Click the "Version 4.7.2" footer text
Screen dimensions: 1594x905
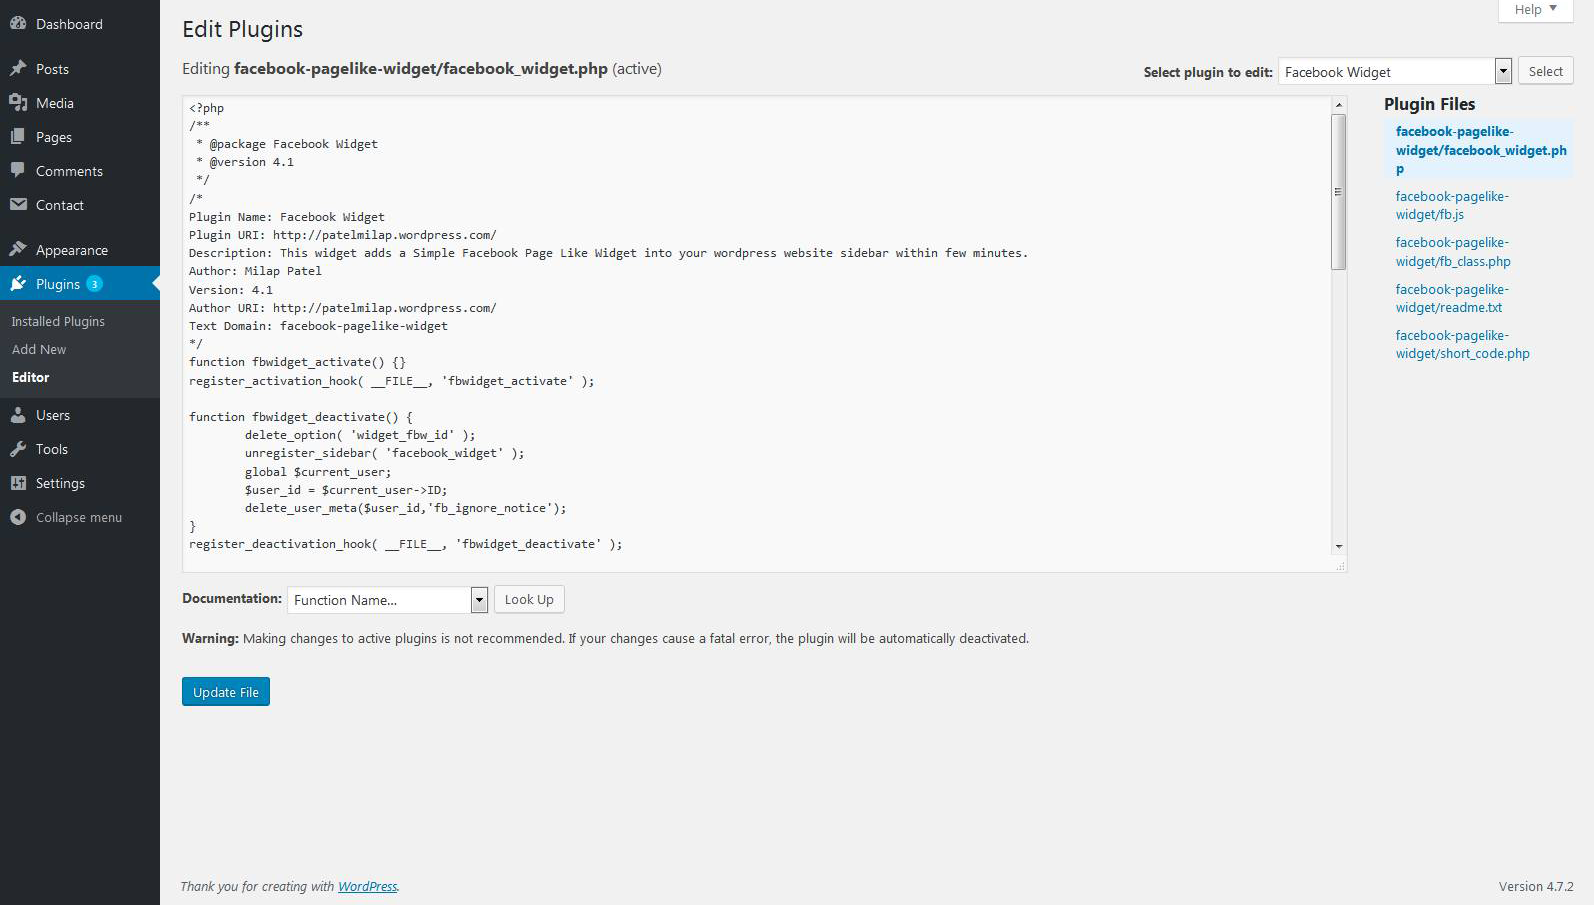click(x=1536, y=886)
